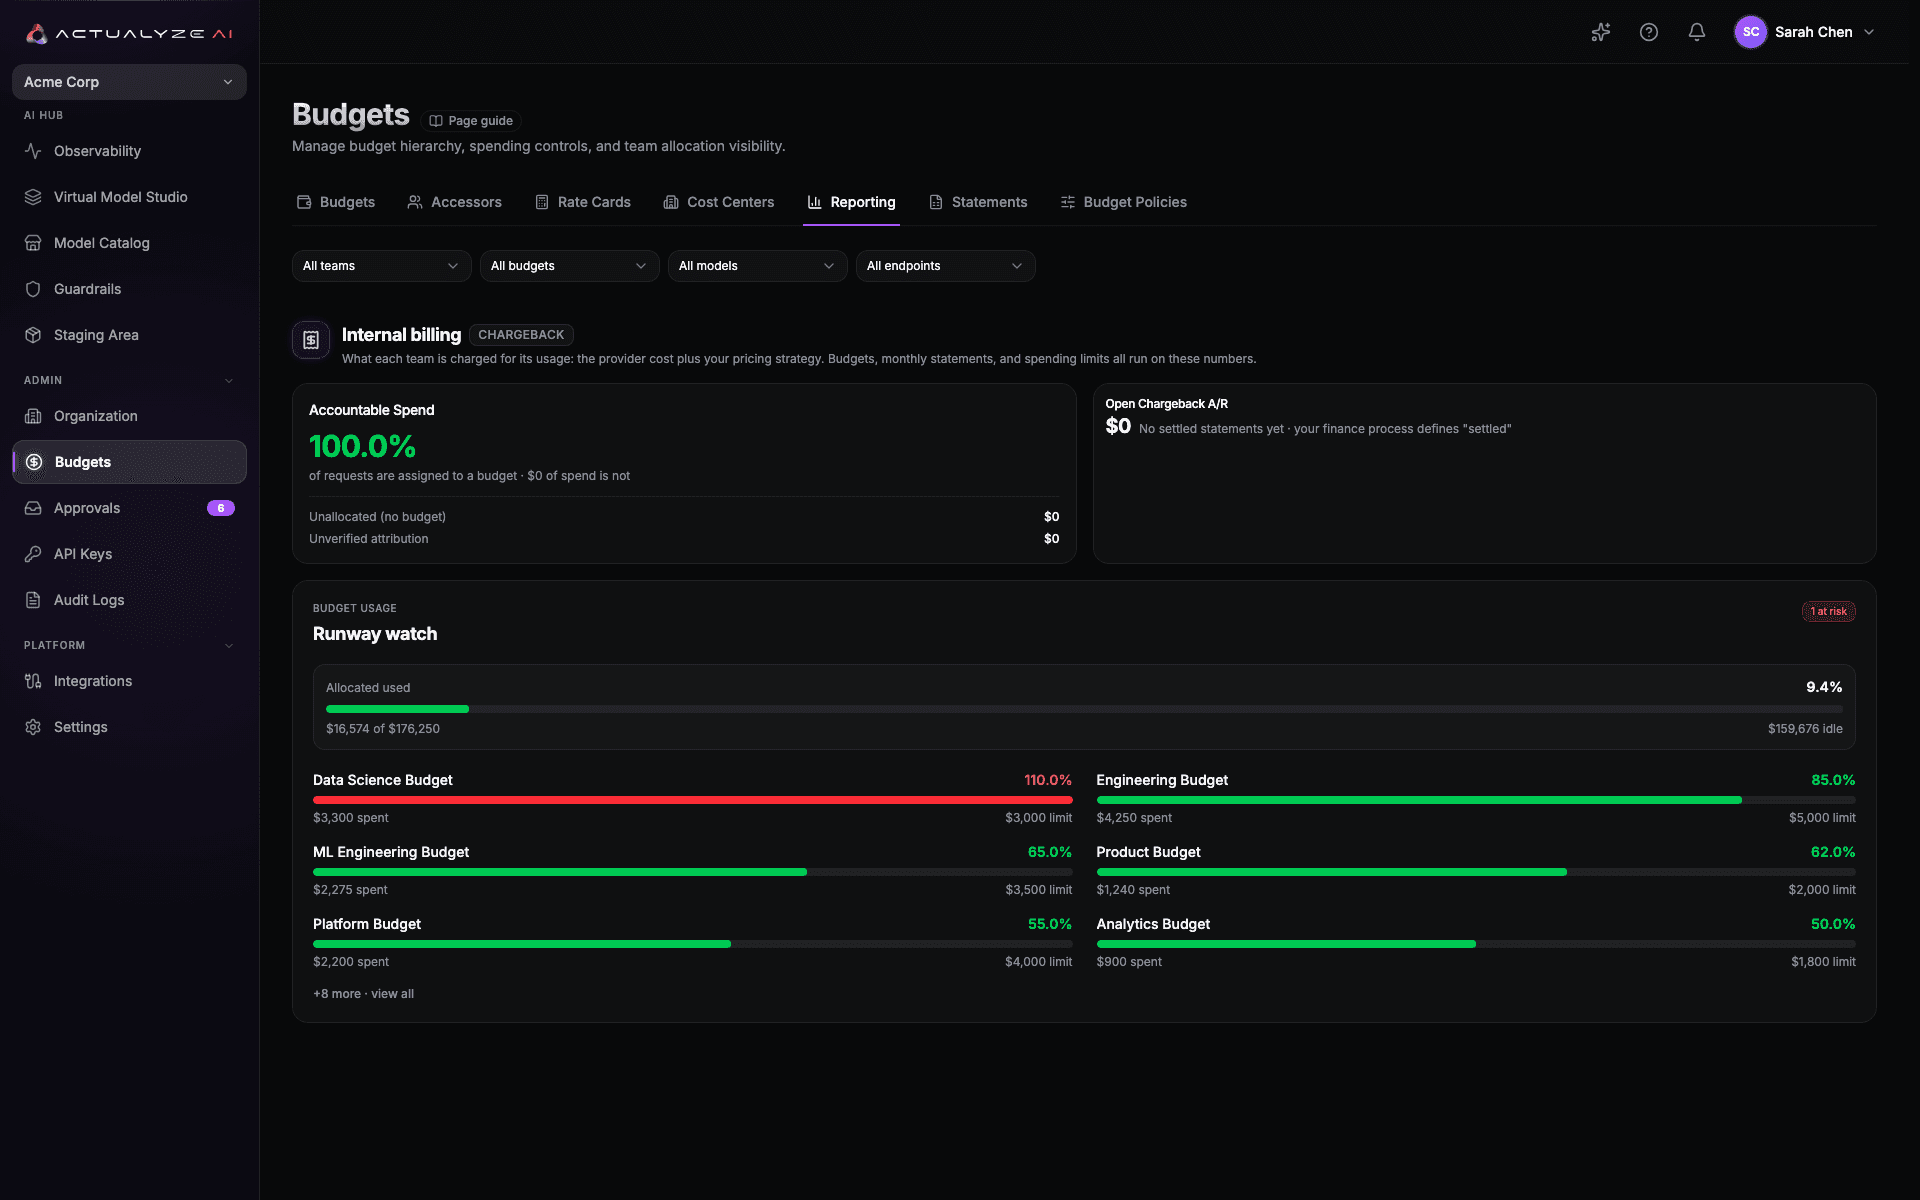The height and width of the screenshot is (1200, 1920).
Task: Click the SC user avatar
Action: 1750,32
